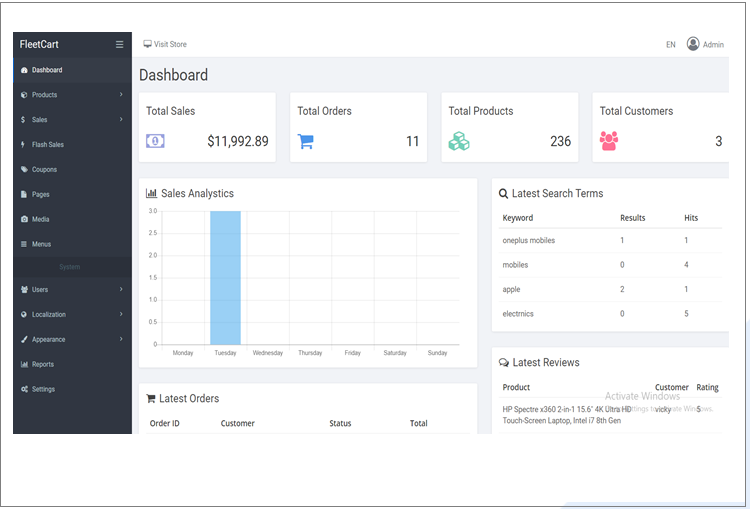750x509 pixels.
Task: Open the Coupons page from sidebar
Action: pos(44,170)
